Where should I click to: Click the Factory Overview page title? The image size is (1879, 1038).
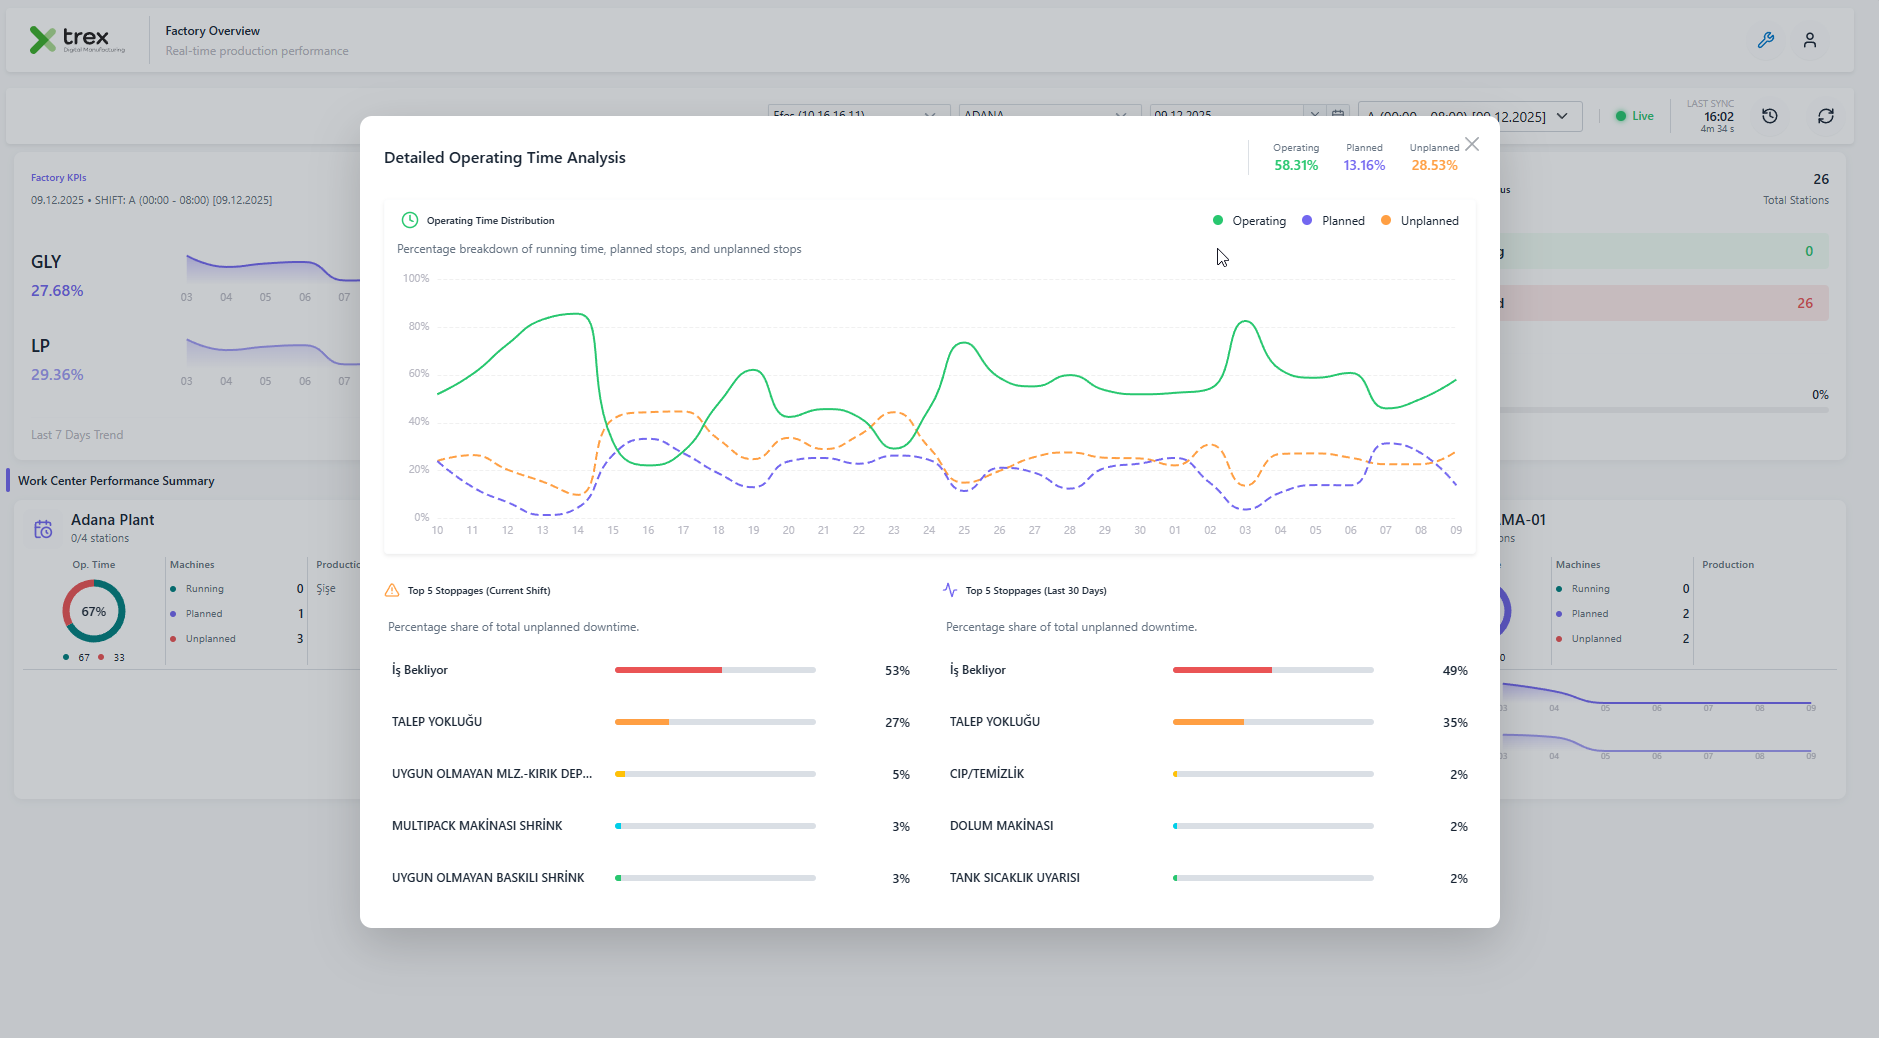212,31
